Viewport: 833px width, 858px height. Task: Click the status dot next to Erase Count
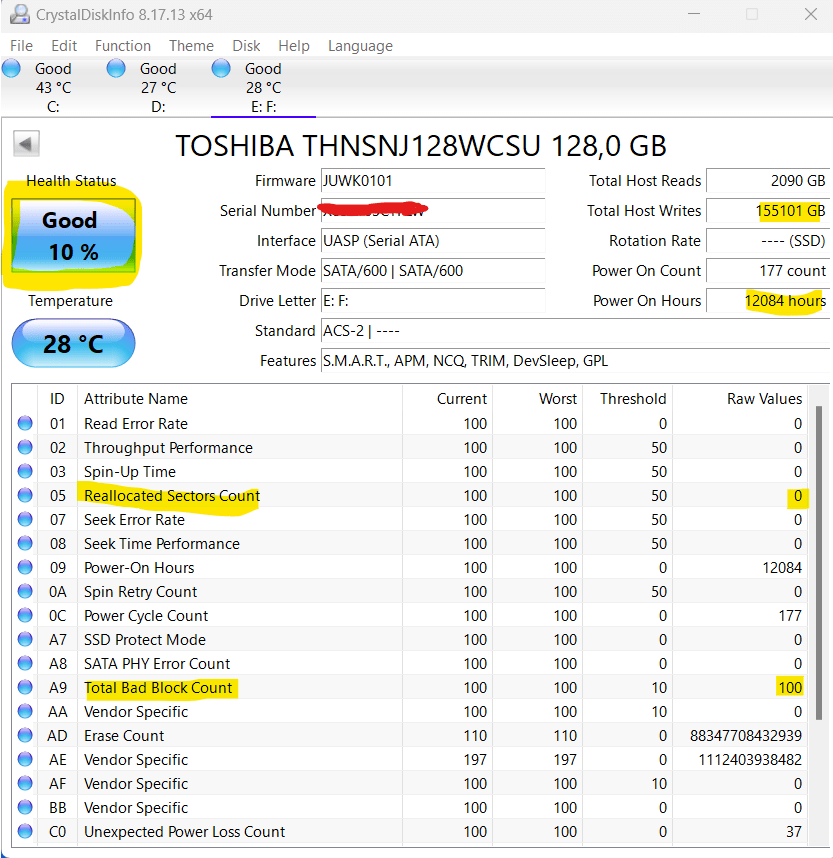(25, 735)
